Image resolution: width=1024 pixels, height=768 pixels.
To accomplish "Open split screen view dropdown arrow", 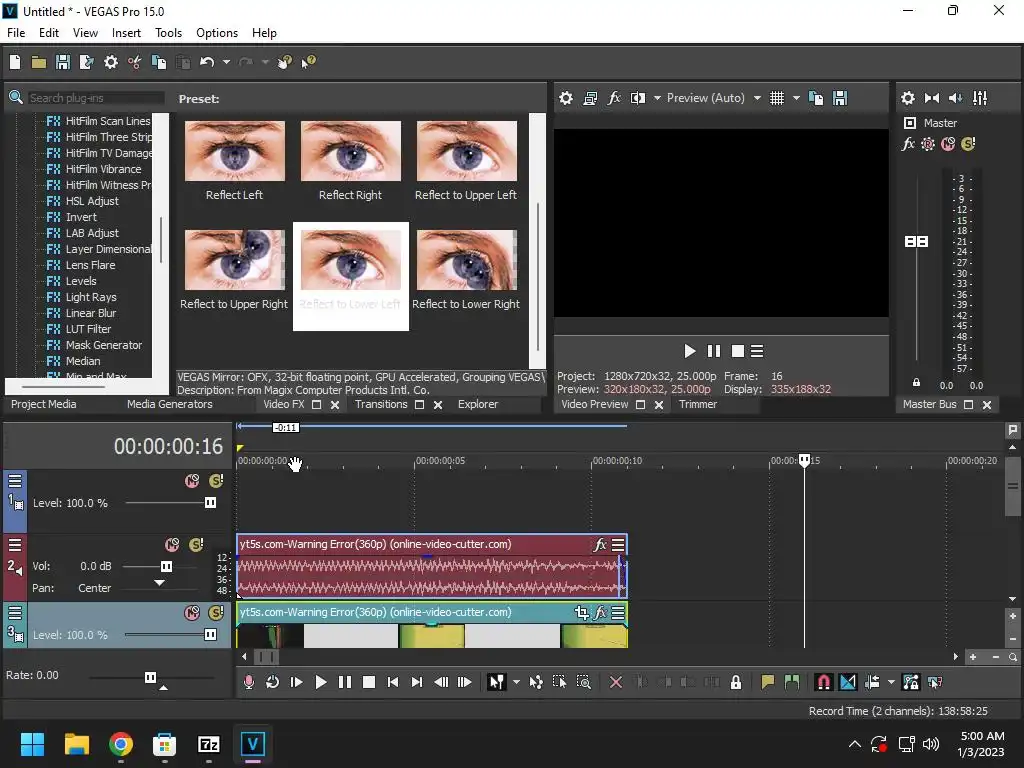I will click(x=657, y=98).
